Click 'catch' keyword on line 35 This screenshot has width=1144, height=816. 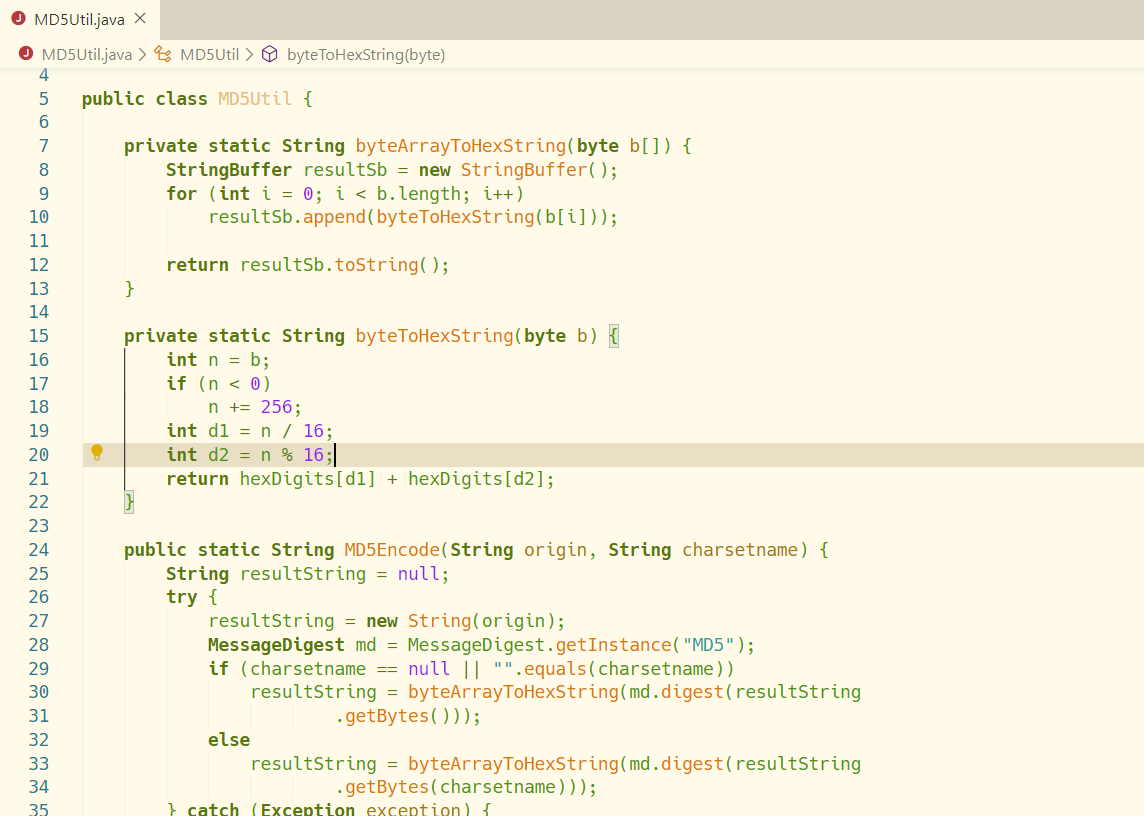213,809
